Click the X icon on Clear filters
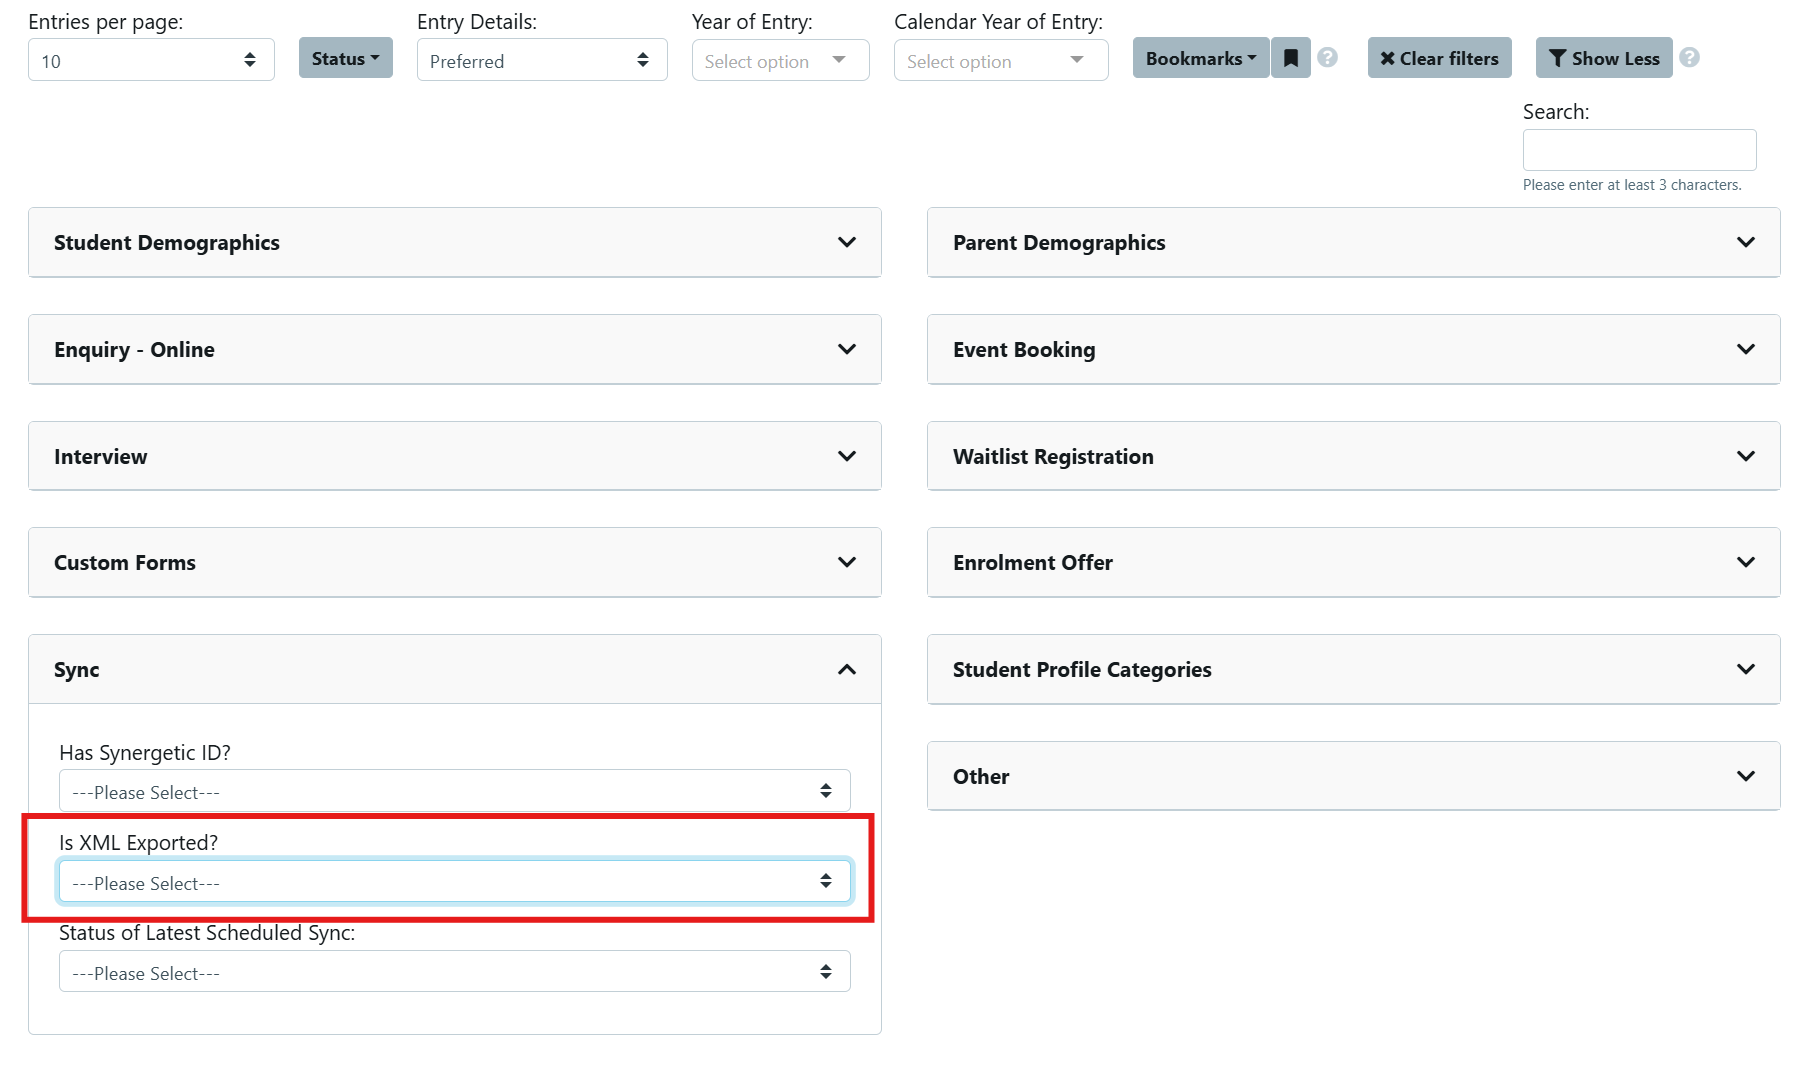 [1388, 58]
